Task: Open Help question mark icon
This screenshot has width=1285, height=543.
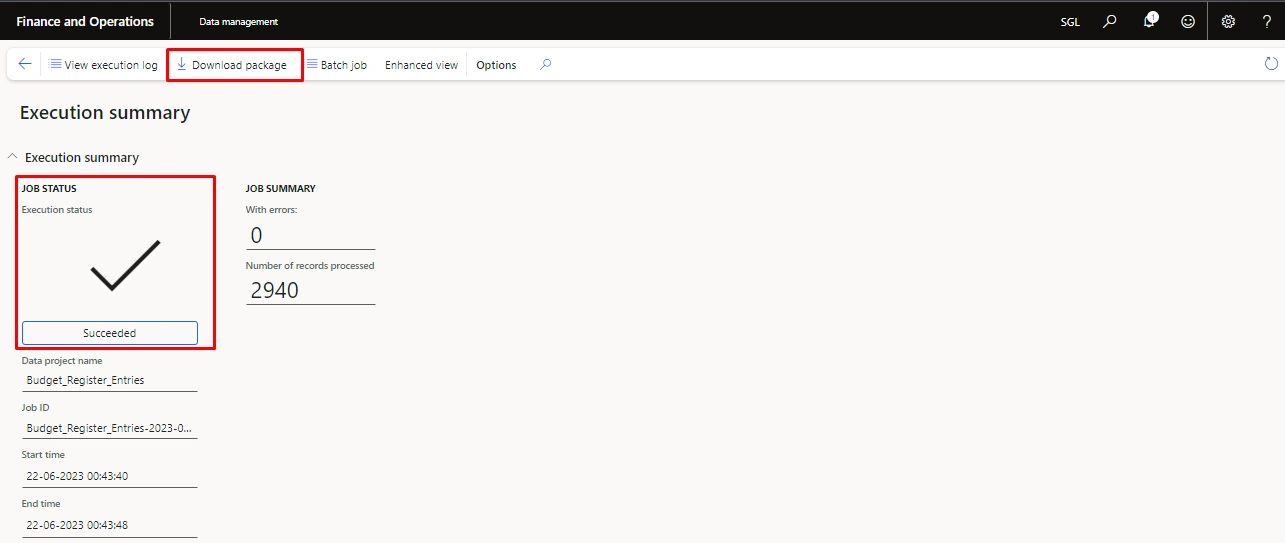Action: [1266, 21]
